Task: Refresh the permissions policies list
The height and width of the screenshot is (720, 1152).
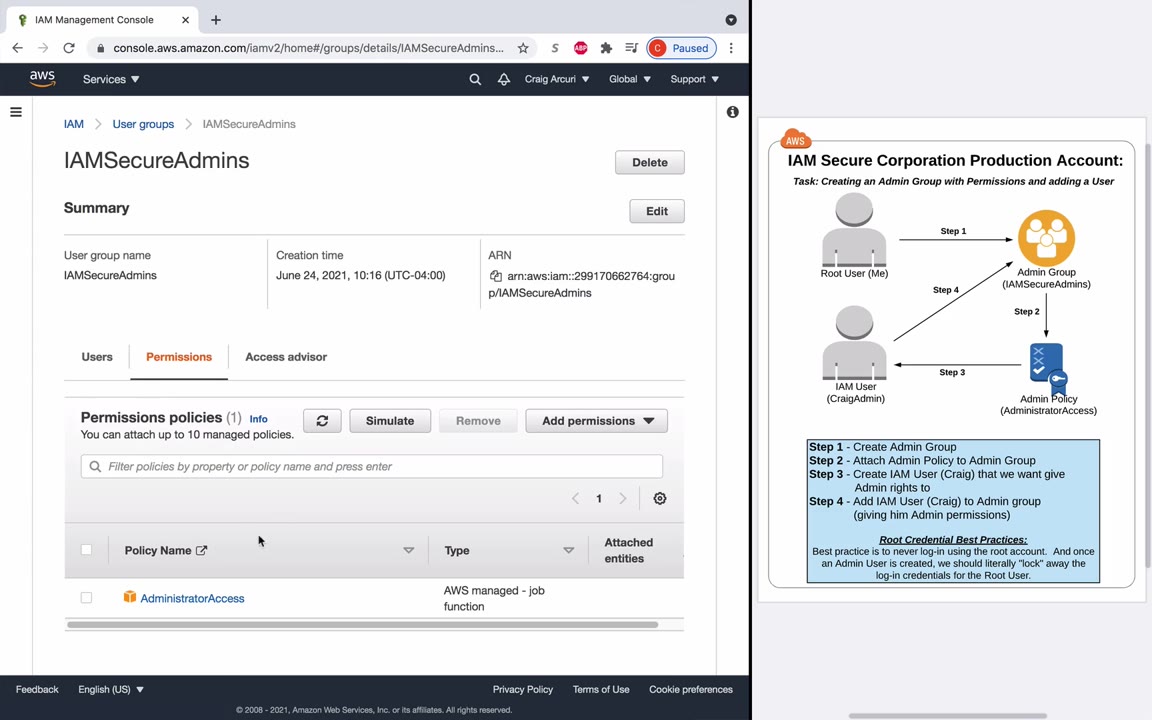Action: point(323,421)
